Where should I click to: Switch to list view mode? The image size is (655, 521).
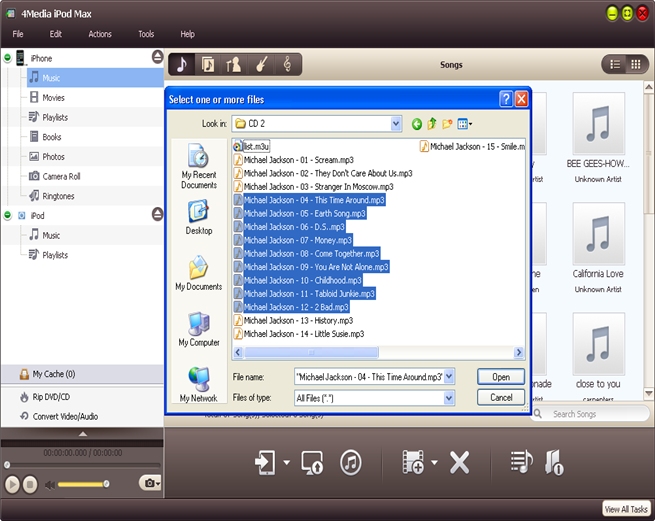(615, 64)
